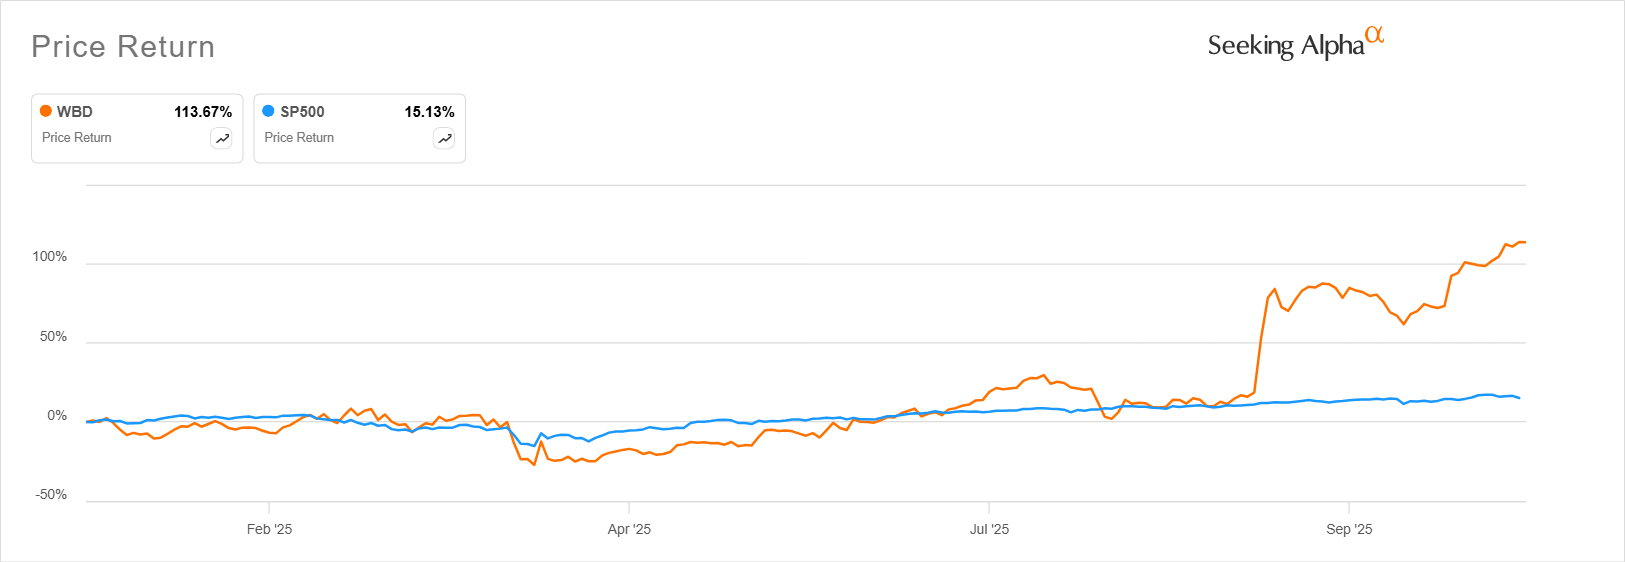Click the blue SP500 legend dot

point(268,111)
